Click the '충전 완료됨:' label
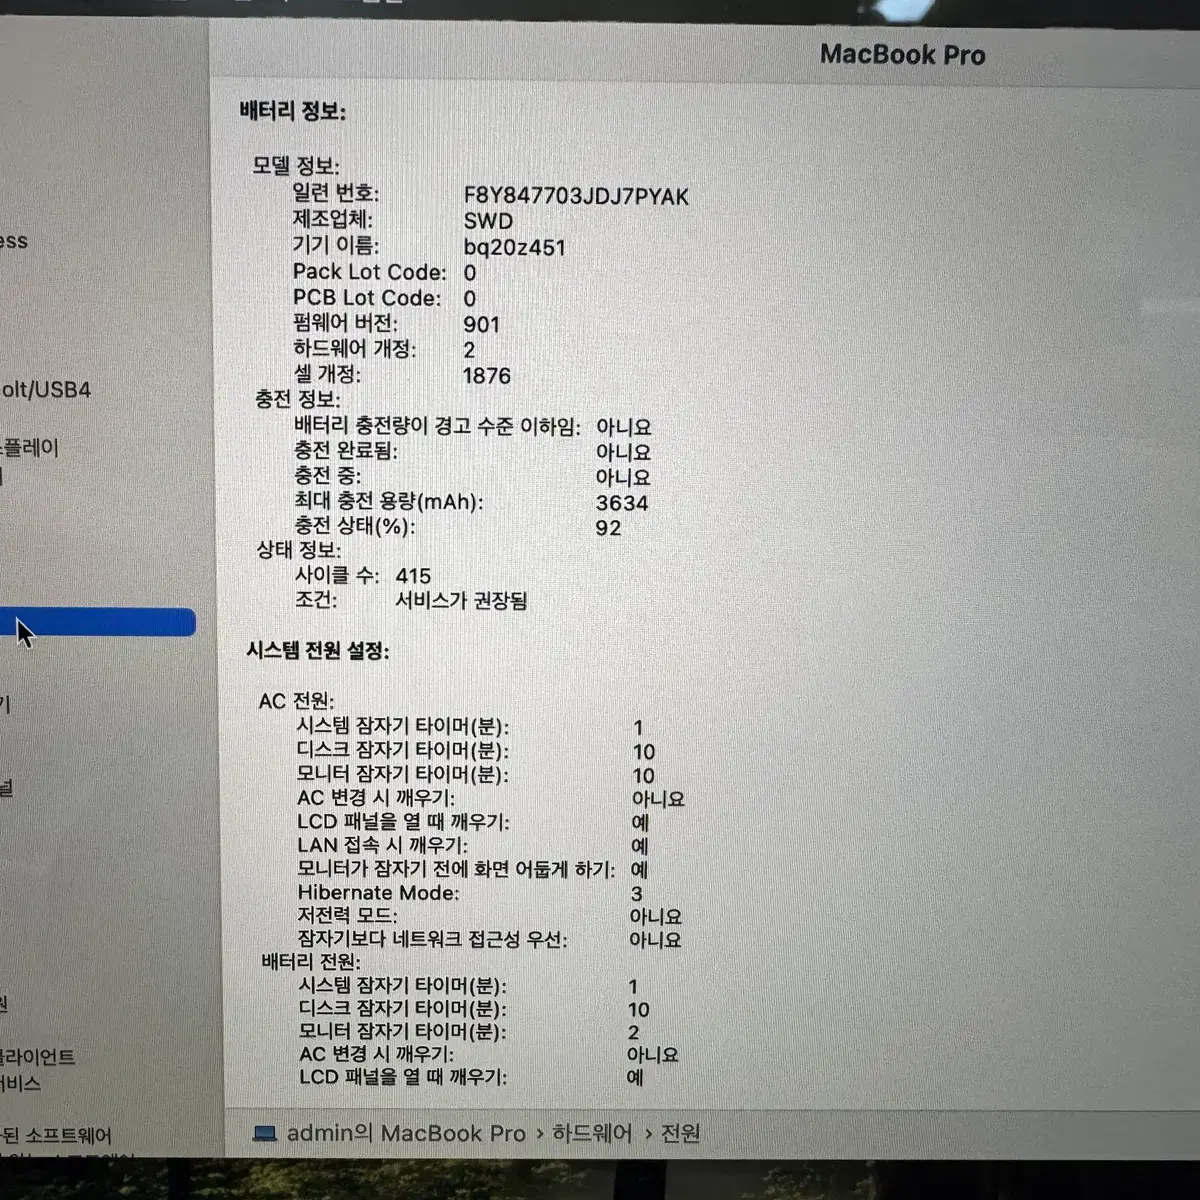 pyautogui.click(x=345, y=451)
